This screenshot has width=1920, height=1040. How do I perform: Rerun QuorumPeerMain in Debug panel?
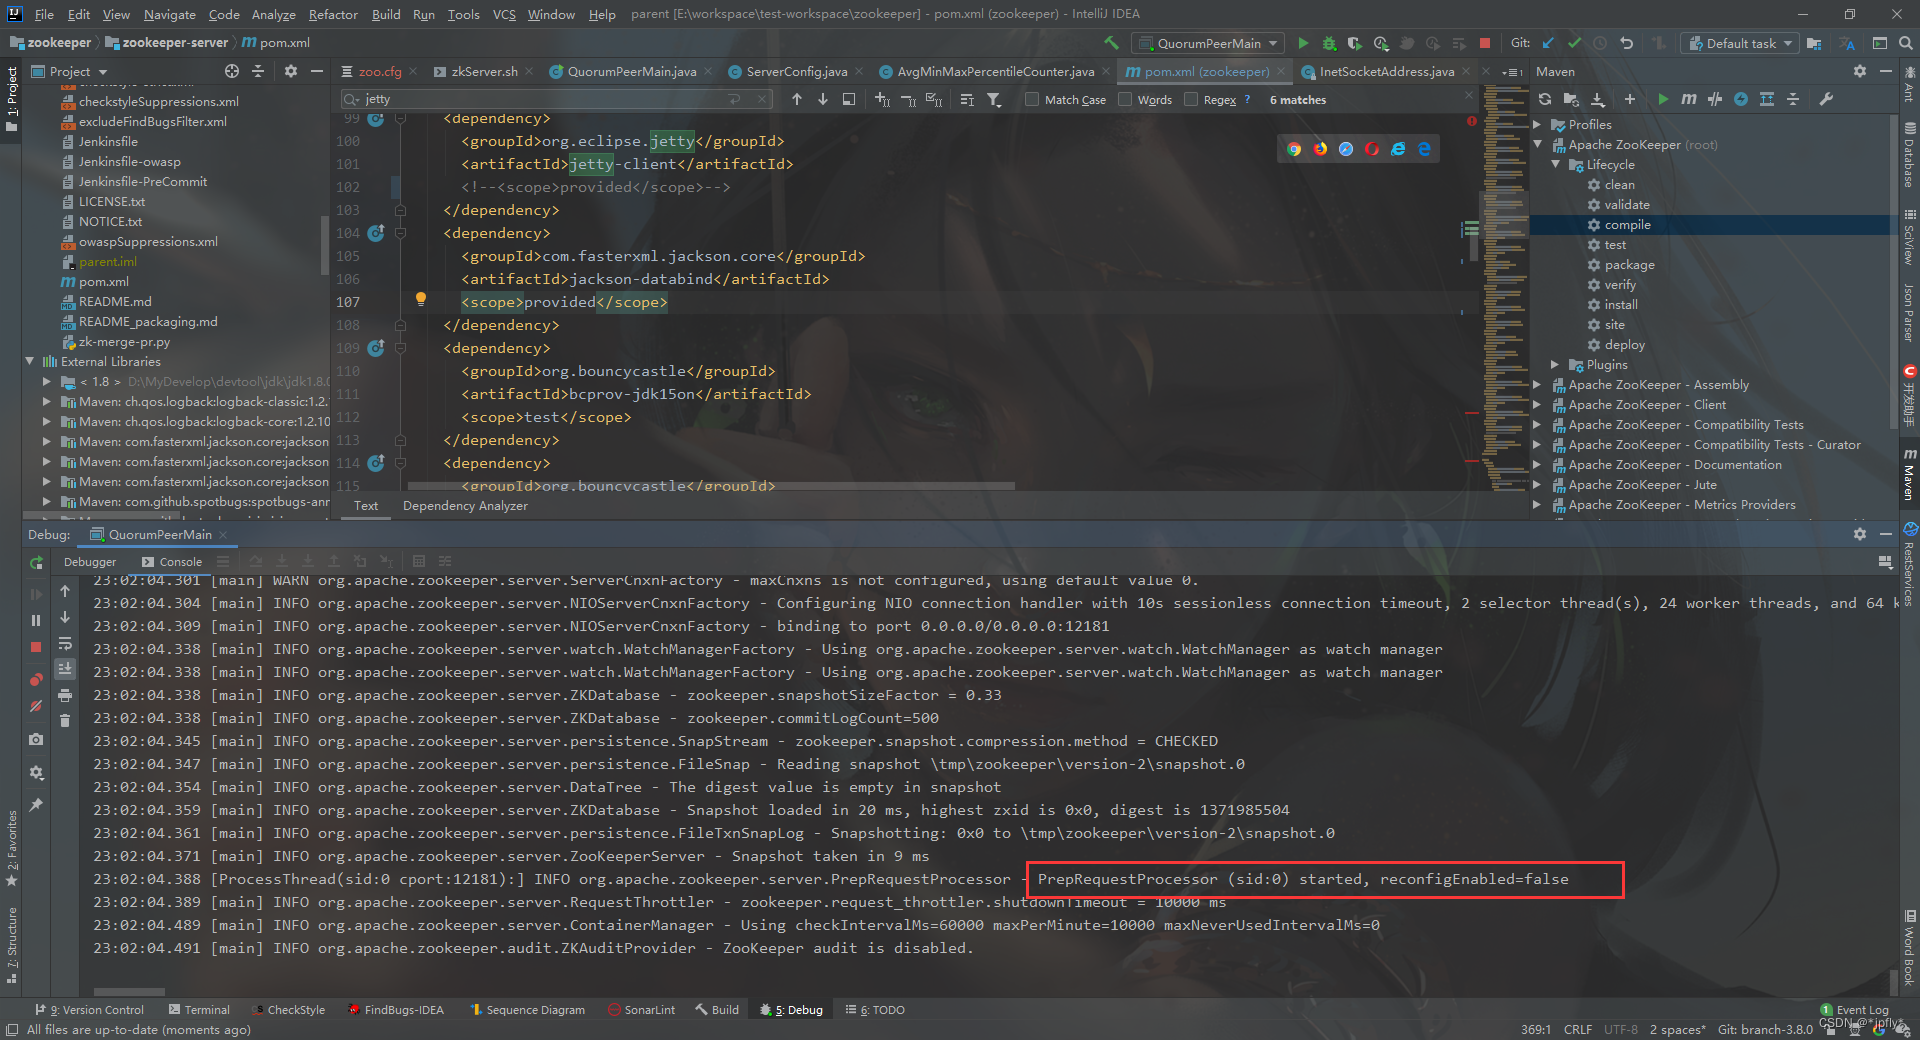point(36,563)
